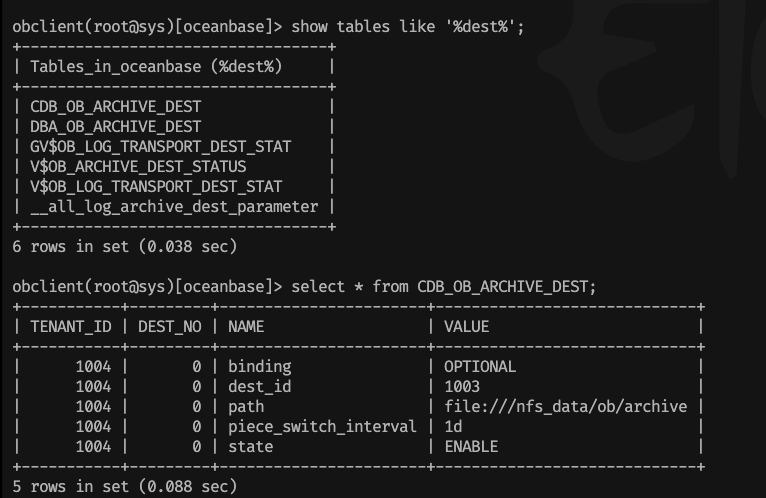This screenshot has height=498, width=766.
Task: Click __all_log_archive_dest_parameter table name
Action: (x=174, y=207)
